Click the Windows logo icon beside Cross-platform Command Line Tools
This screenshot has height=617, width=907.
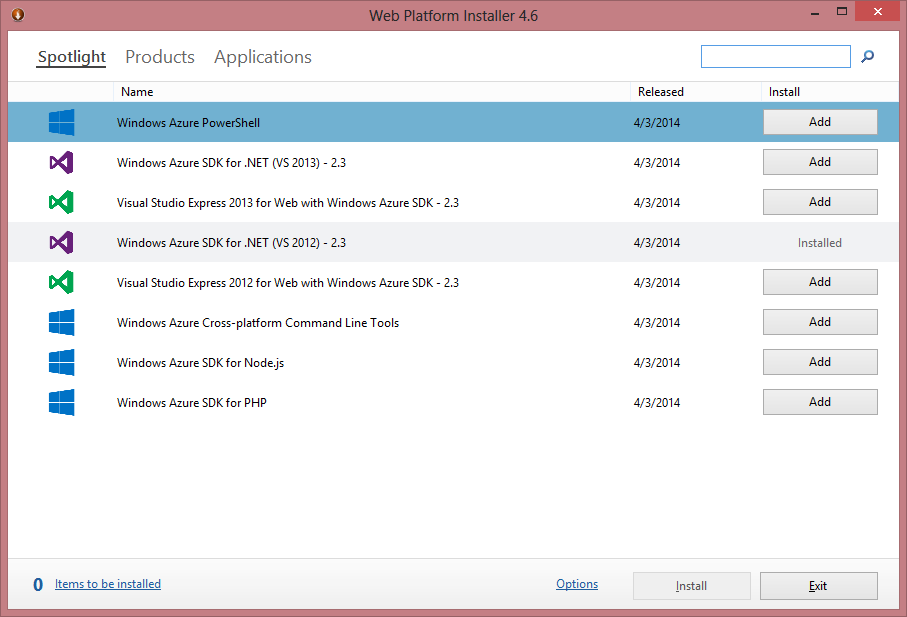tap(61, 322)
